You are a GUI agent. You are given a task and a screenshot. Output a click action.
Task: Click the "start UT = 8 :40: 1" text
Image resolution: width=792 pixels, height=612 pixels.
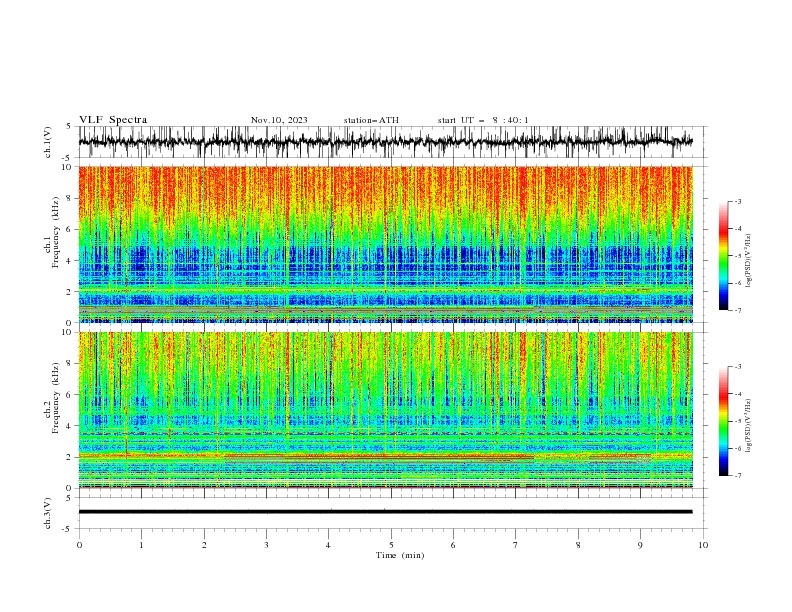coord(483,120)
